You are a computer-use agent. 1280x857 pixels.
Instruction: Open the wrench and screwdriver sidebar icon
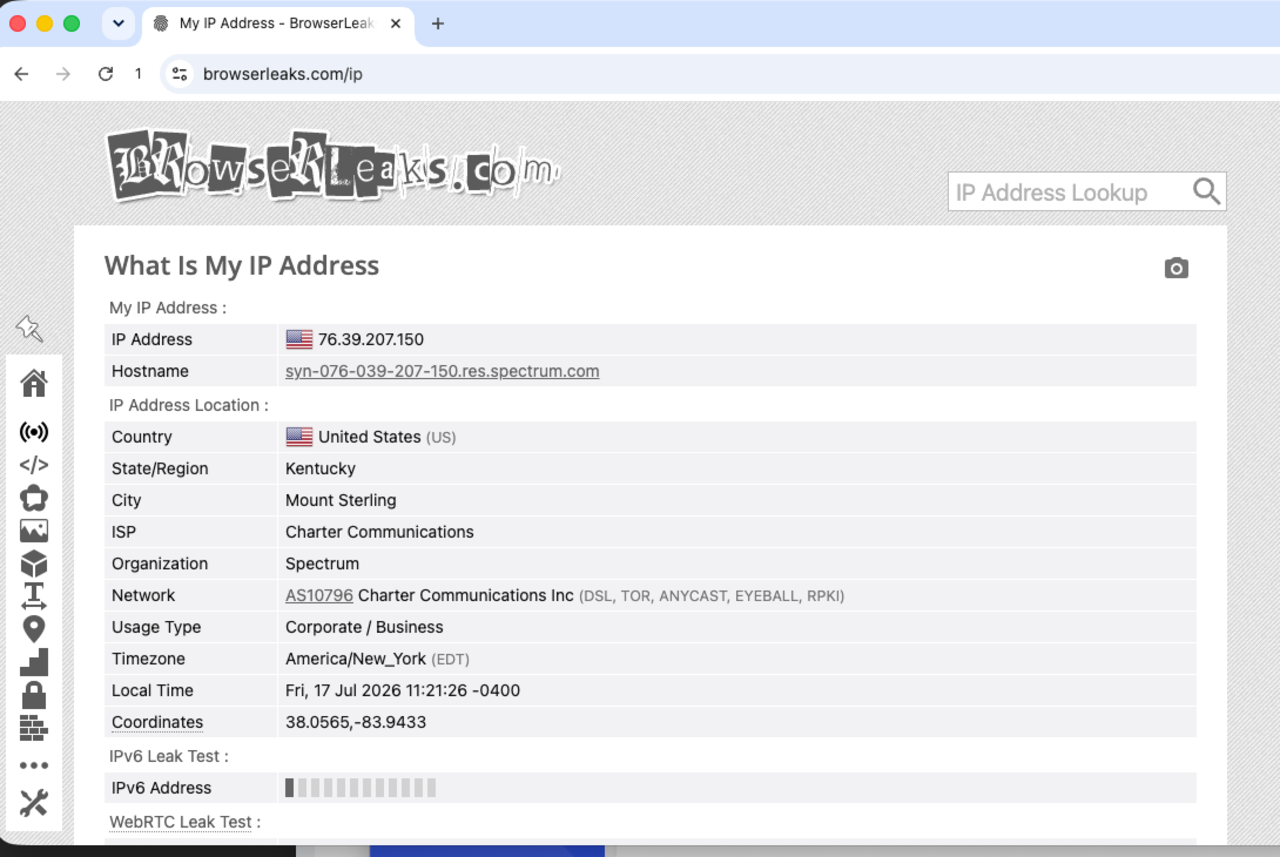34,803
